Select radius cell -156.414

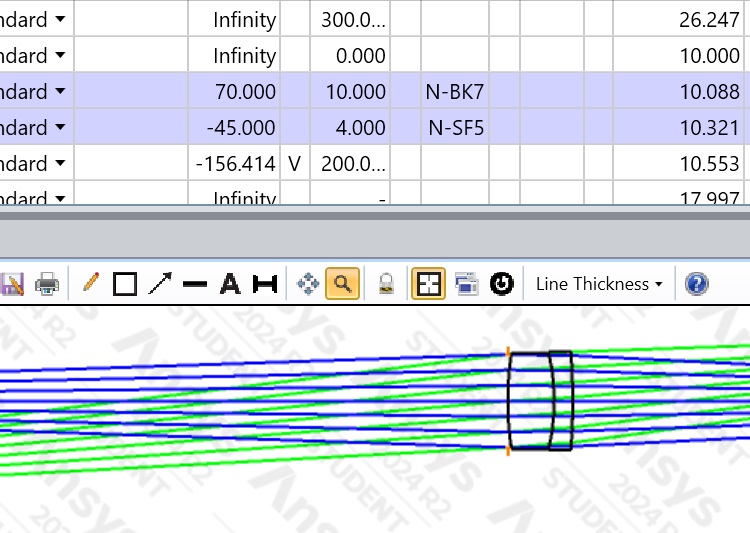[x=234, y=163]
